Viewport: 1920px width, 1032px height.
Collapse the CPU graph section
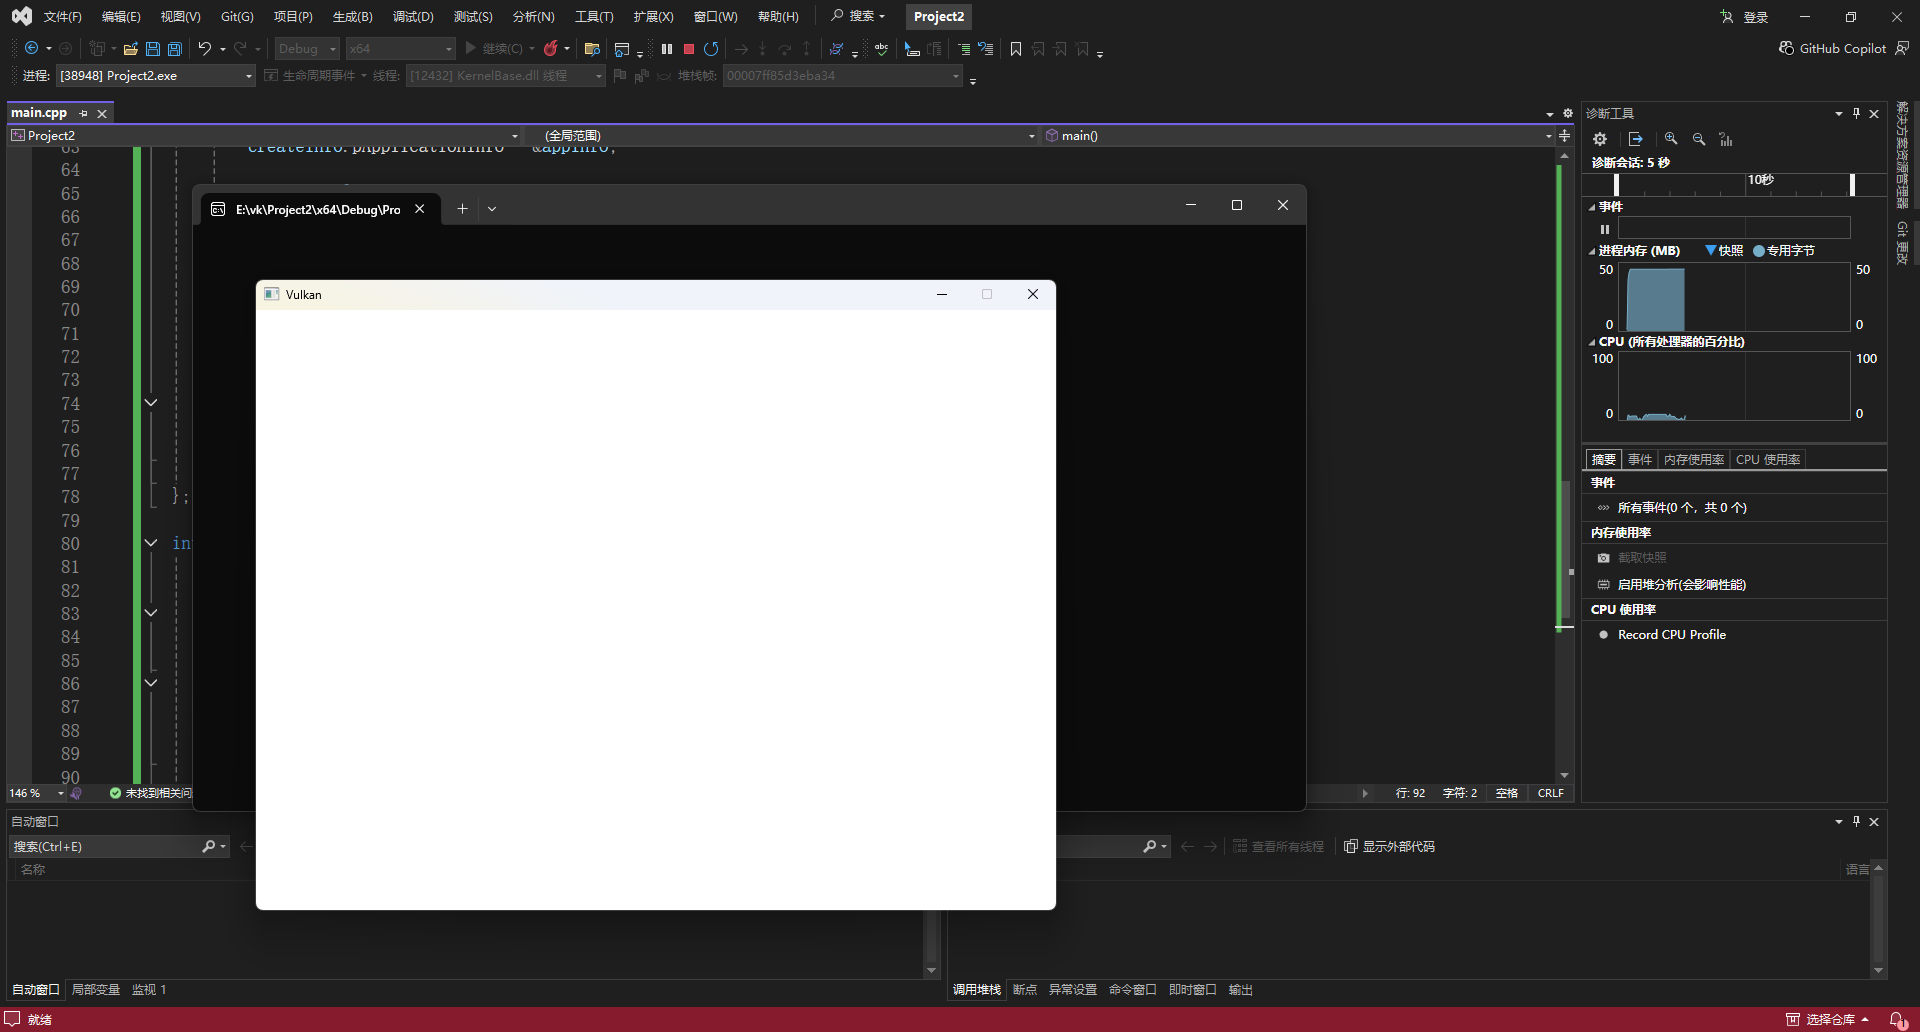point(1592,342)
